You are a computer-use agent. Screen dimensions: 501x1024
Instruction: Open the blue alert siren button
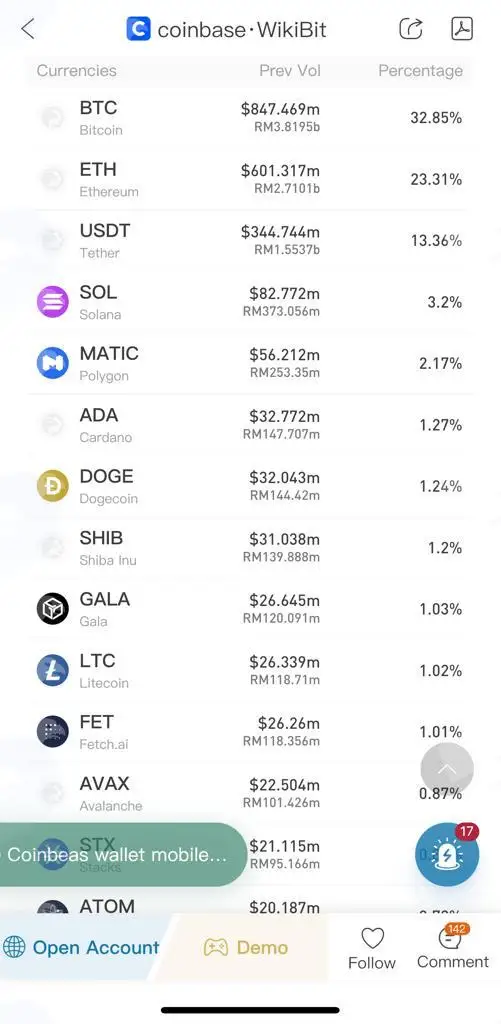point(447,854)
